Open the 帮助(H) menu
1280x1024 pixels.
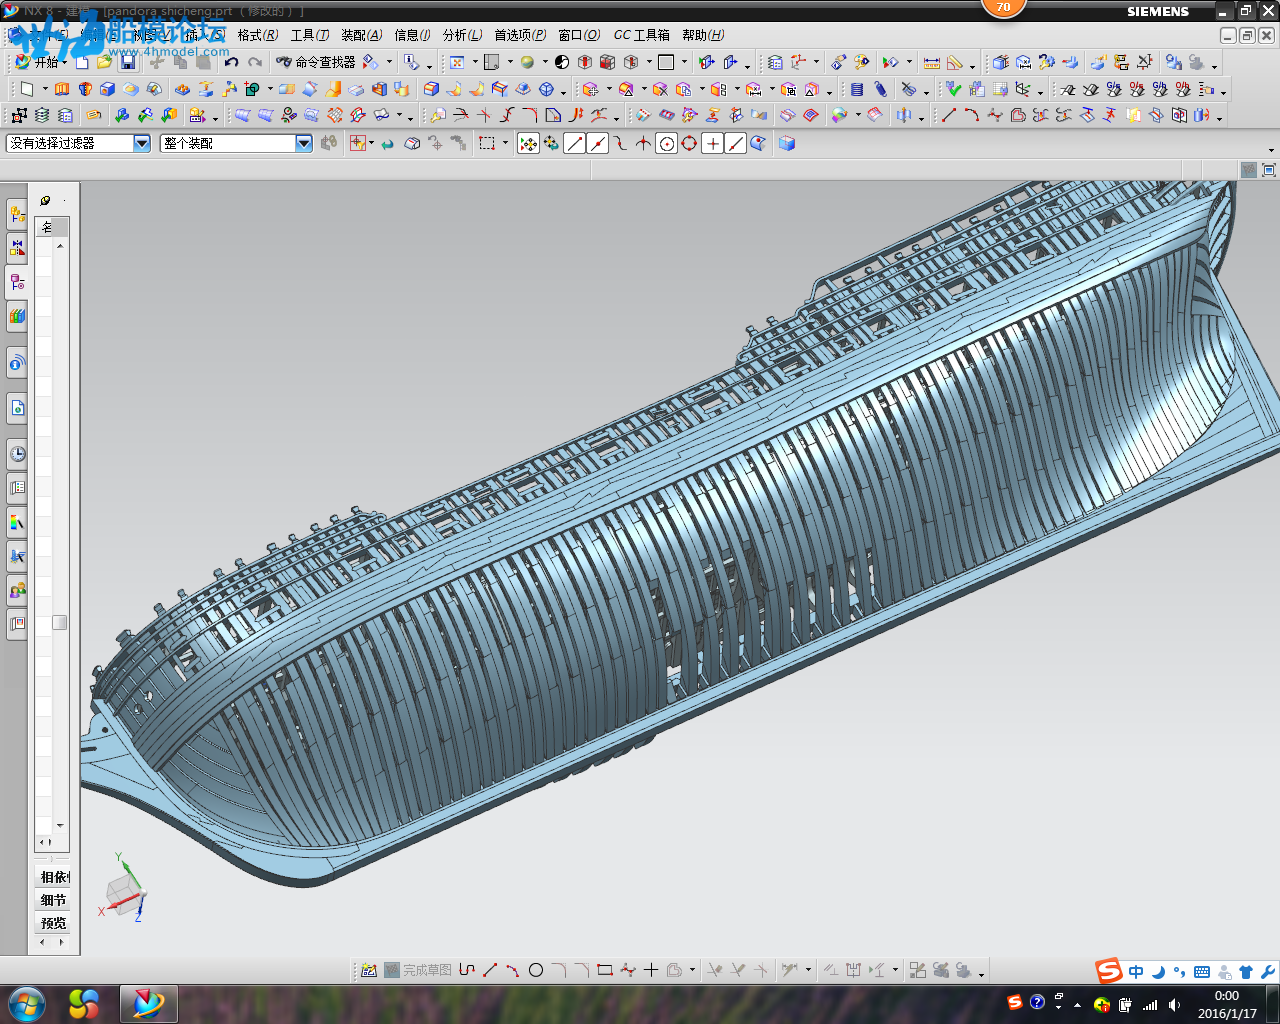(703, 35)
